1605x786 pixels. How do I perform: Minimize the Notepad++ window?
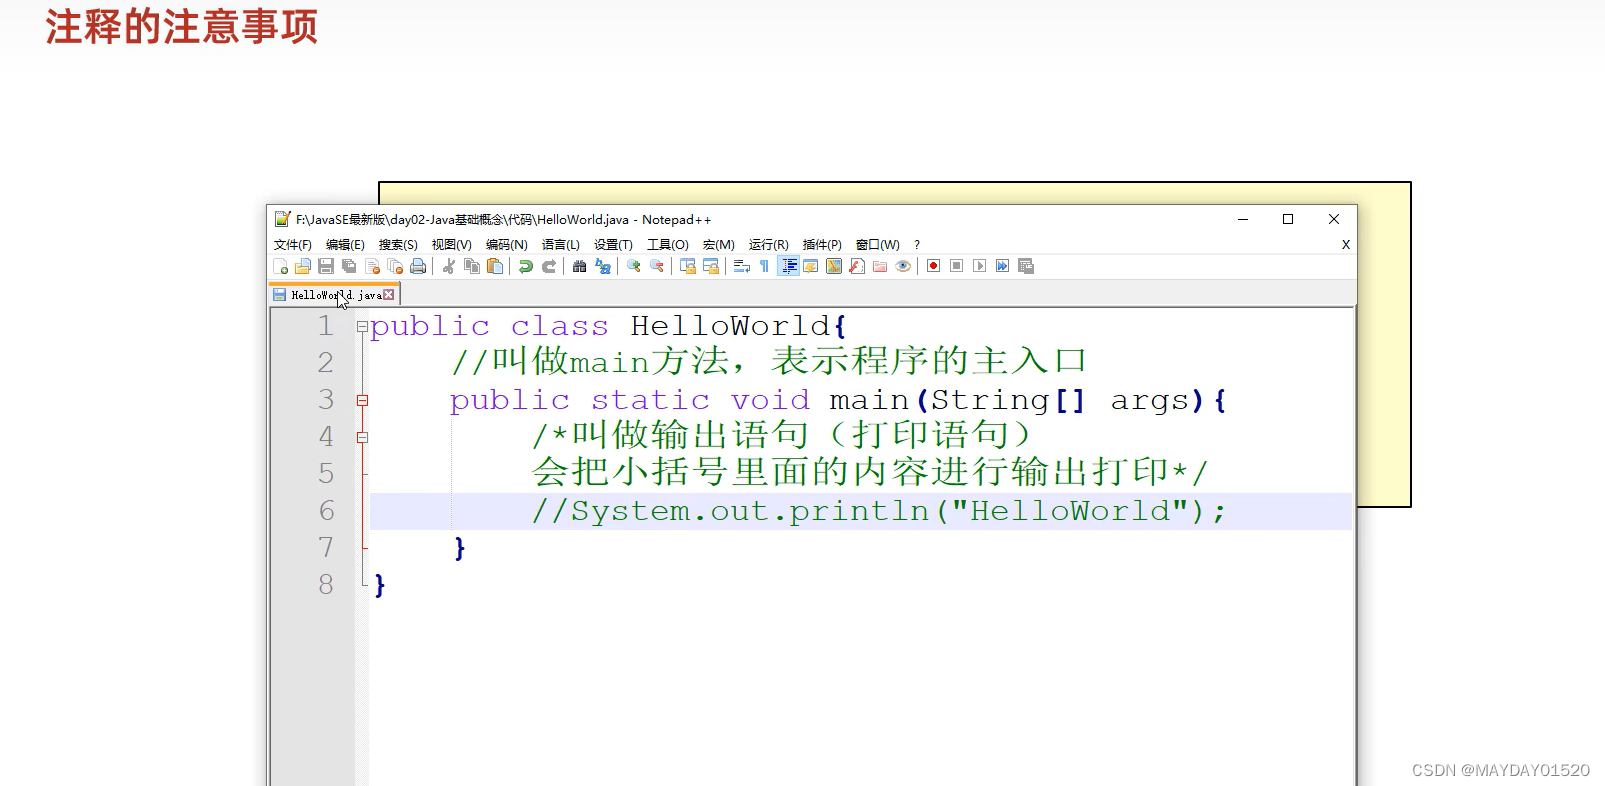coord(1243,219)
